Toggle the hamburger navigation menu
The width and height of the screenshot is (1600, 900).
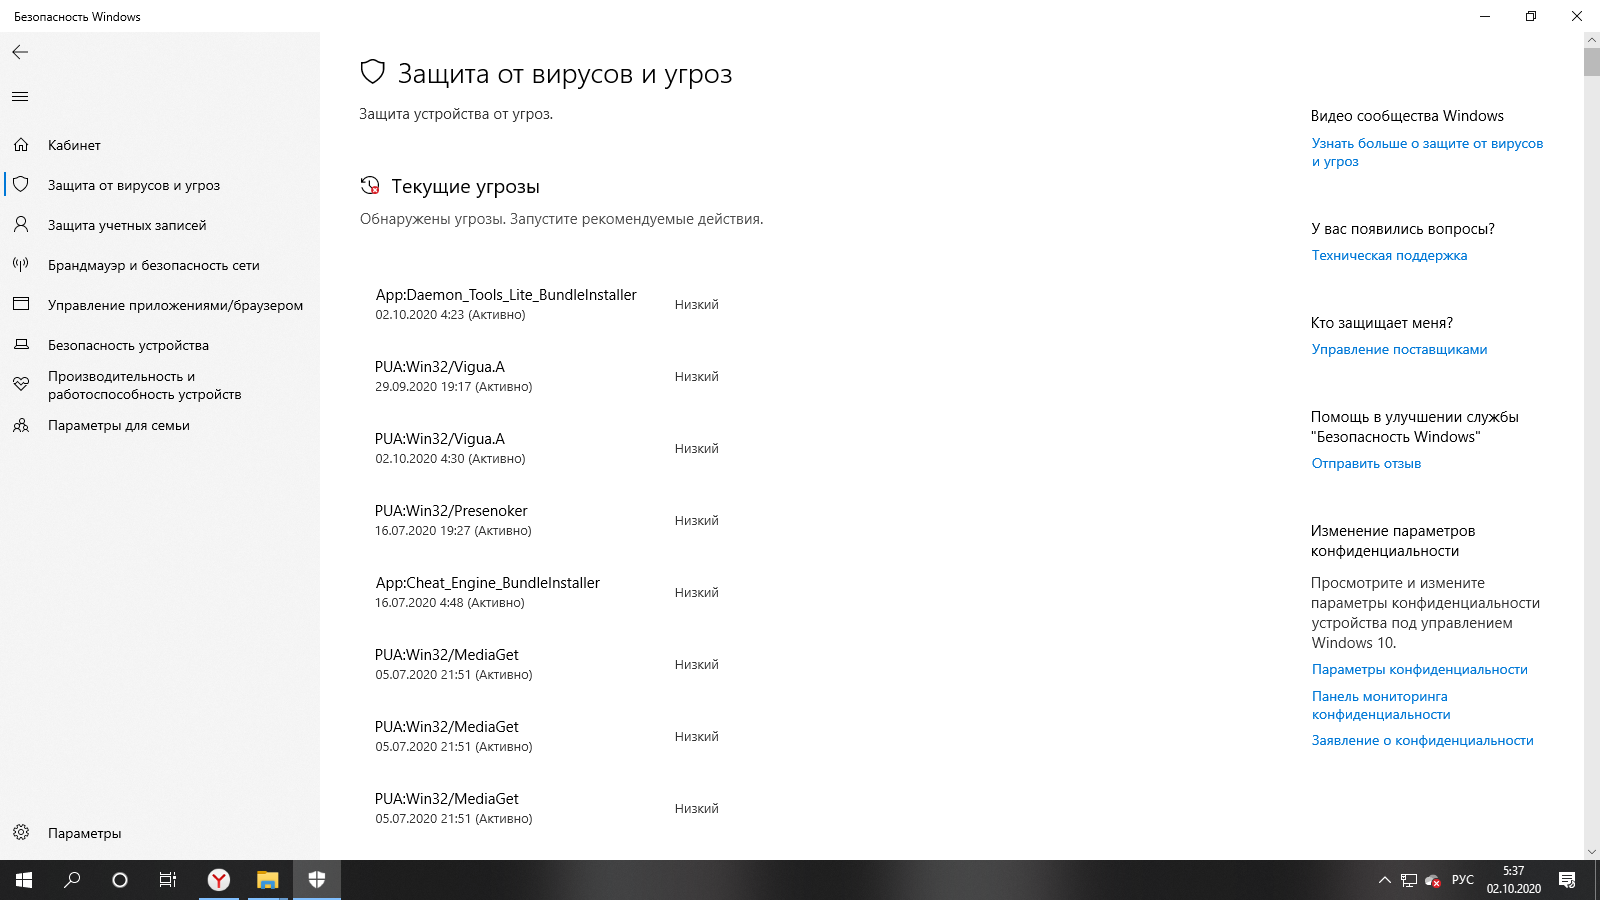(x=20, y=97)
